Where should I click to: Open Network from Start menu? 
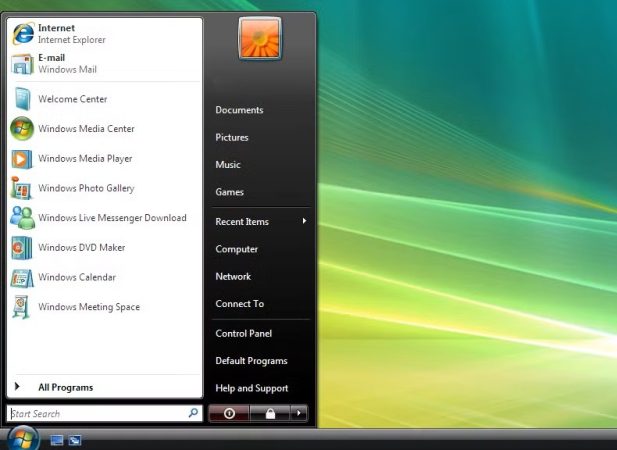233,277
